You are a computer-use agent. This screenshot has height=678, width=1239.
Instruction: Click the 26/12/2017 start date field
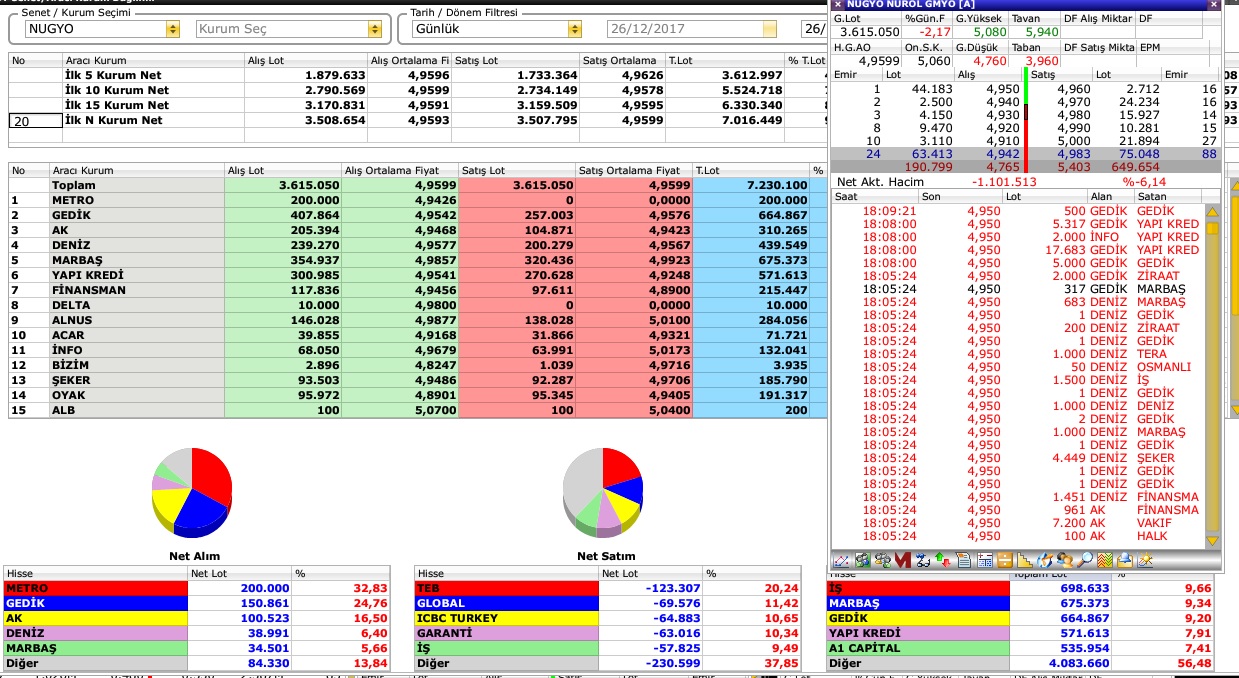pos(693,29)
